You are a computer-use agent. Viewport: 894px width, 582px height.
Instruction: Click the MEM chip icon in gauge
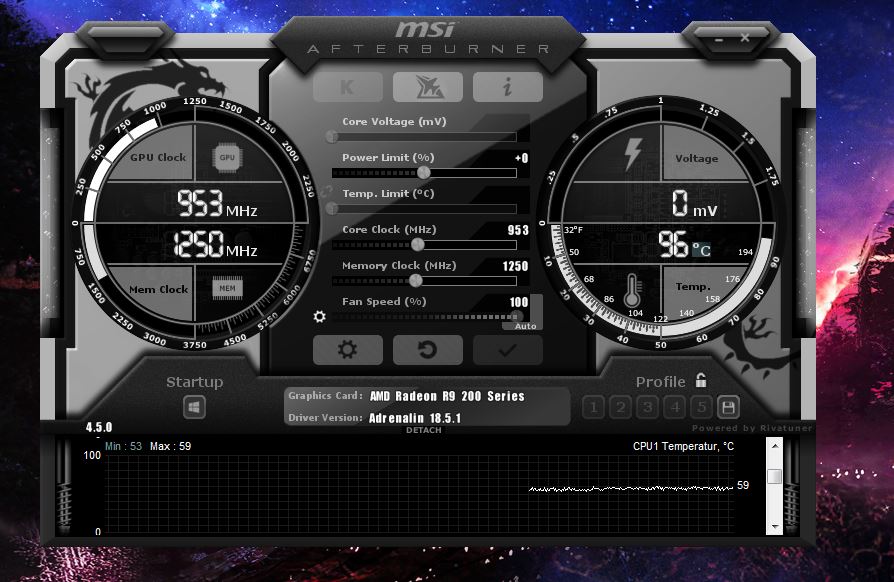coord(227,288)
